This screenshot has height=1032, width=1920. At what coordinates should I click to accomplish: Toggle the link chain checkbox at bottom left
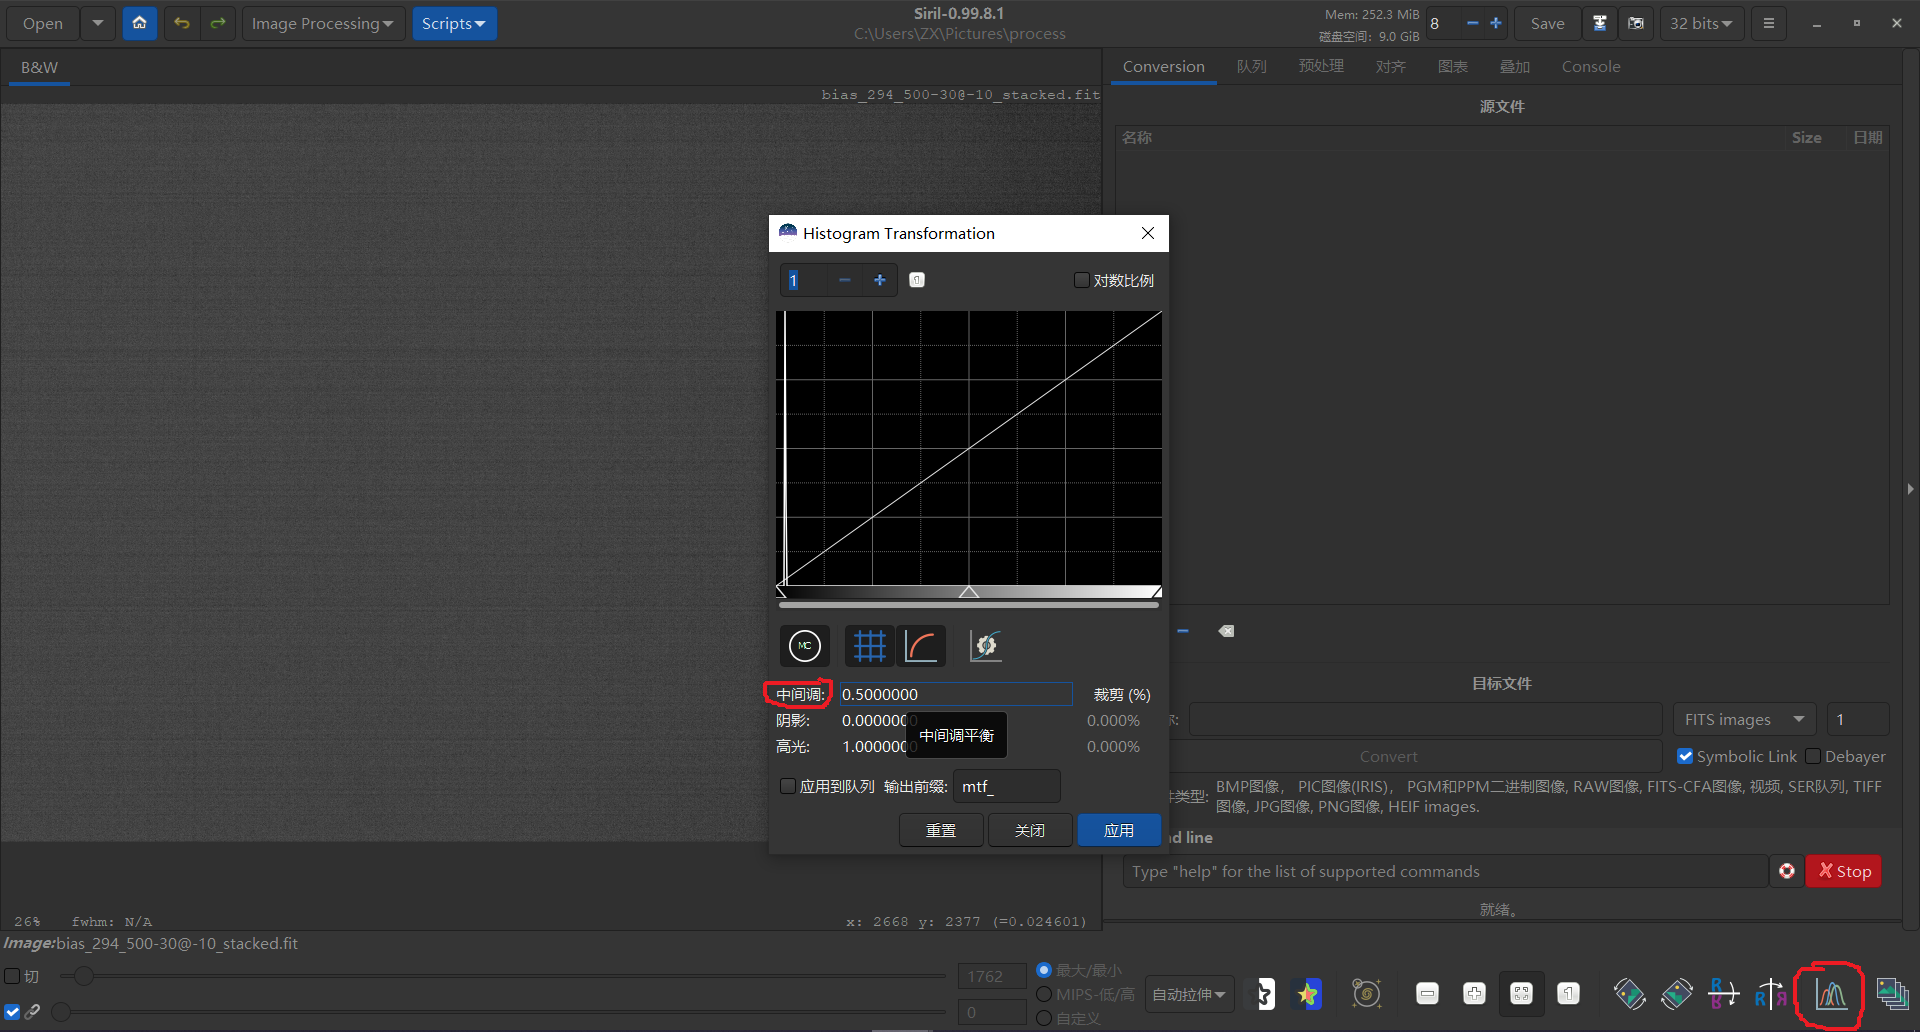click(12, 1012)
